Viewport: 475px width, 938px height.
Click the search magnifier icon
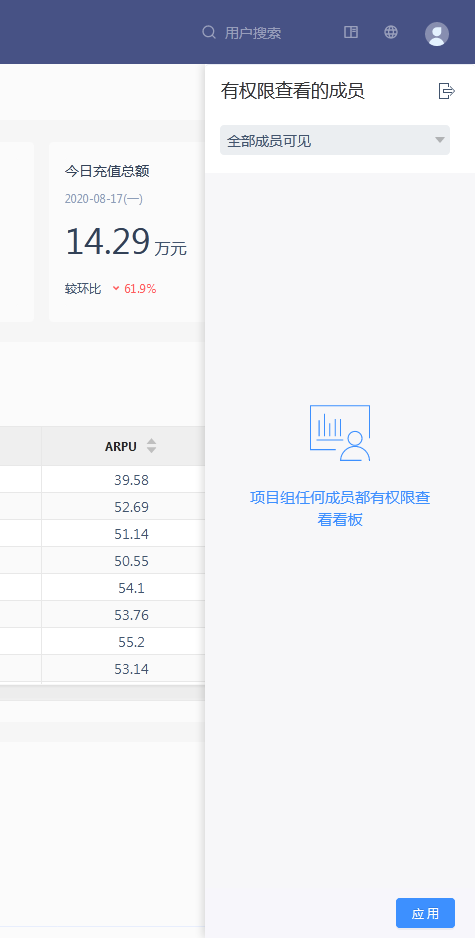pyautogui.click(x=209, y=32)
